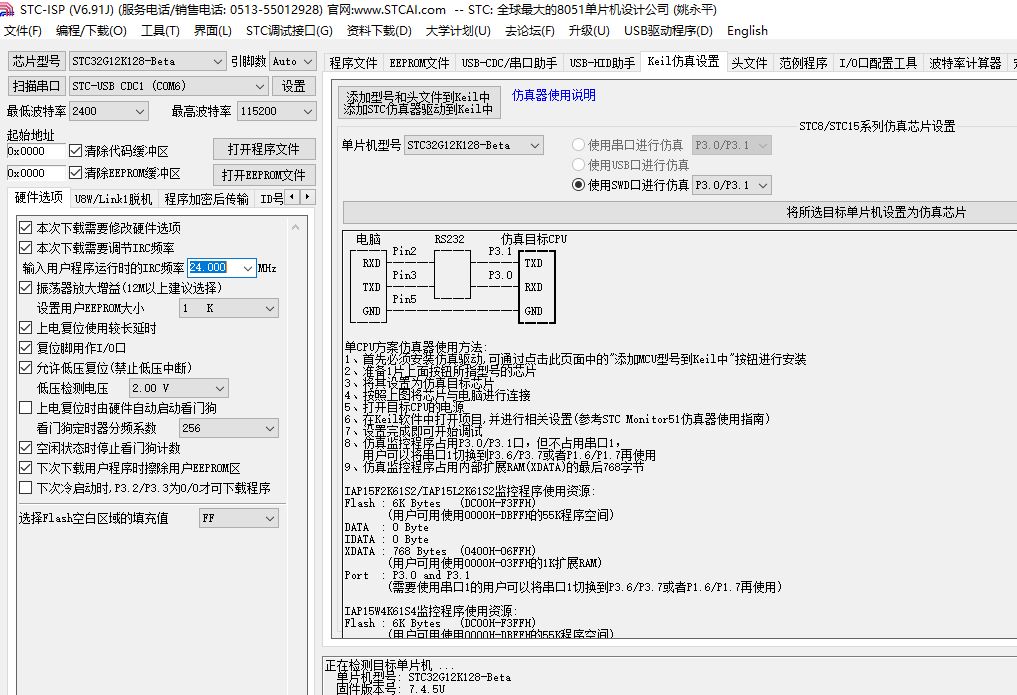Click hardware options scrollbar up arrow

click(296, 227)
